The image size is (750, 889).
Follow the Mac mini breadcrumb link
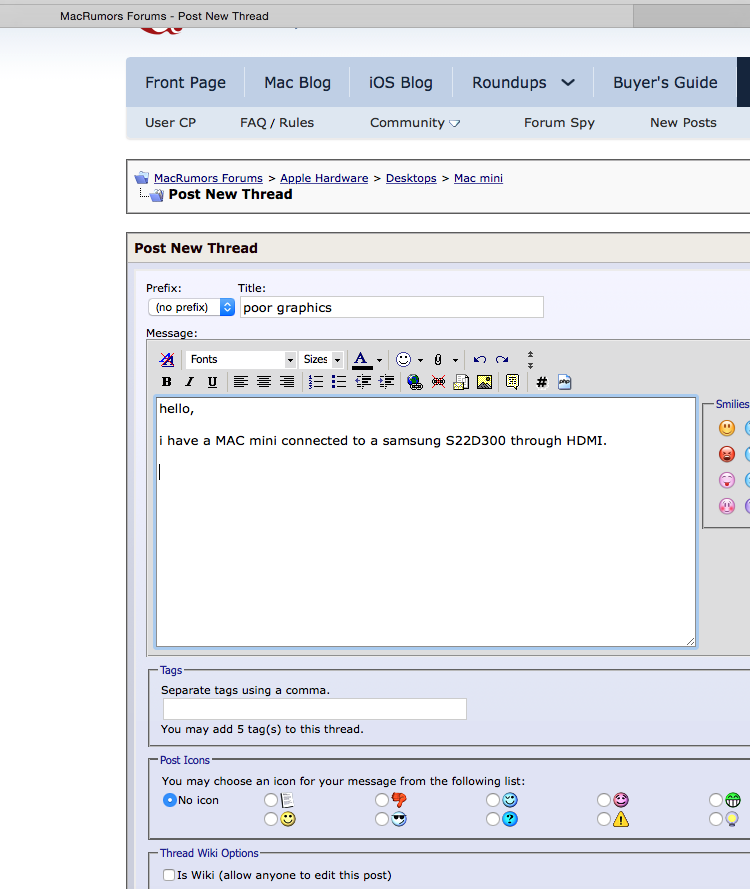point(478,178)
